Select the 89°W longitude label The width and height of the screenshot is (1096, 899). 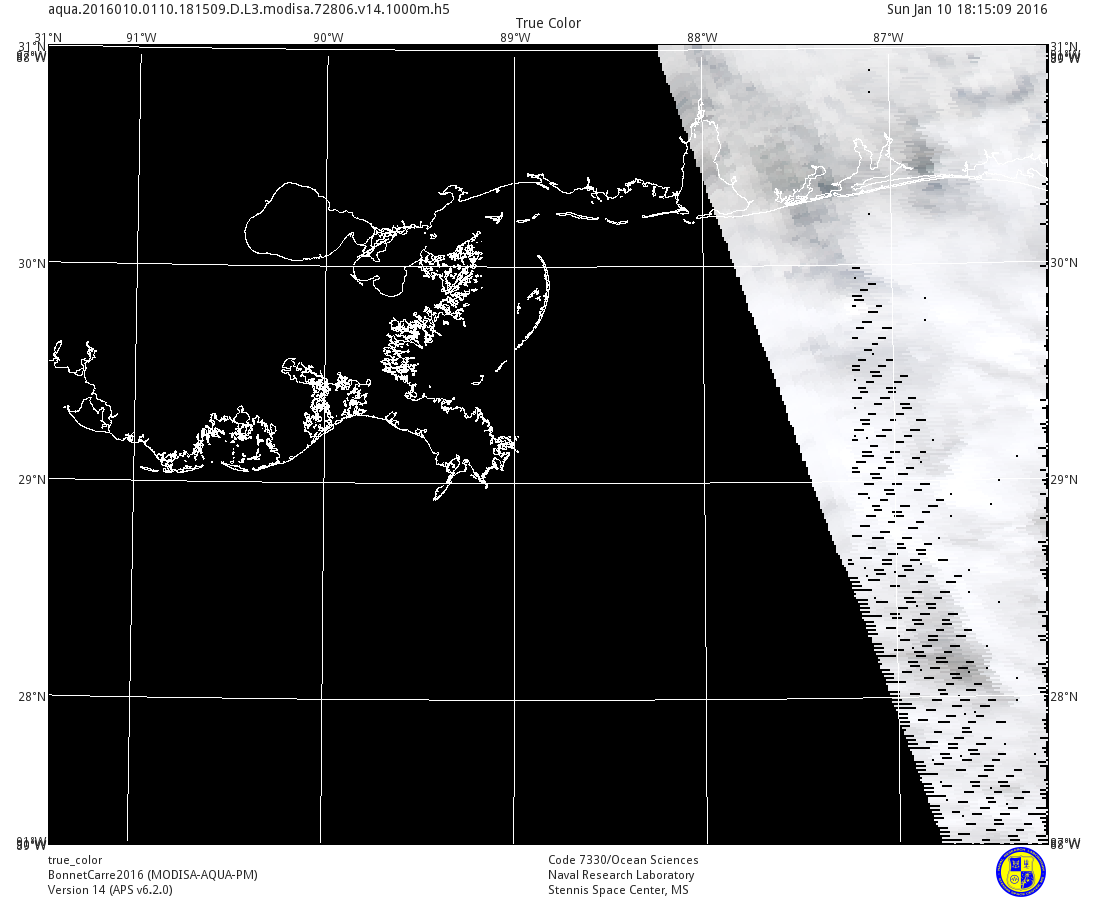coord(514,38)
